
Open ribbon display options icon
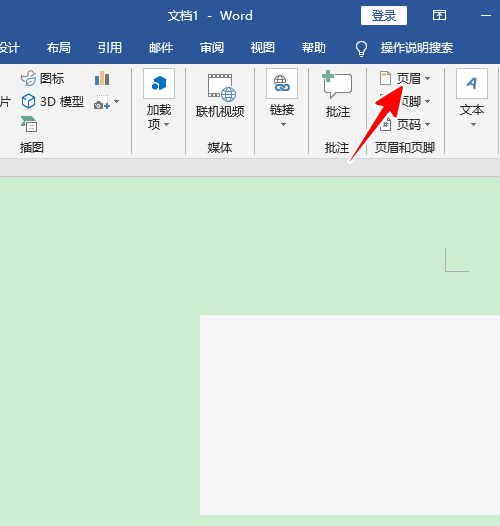[439, 15]
